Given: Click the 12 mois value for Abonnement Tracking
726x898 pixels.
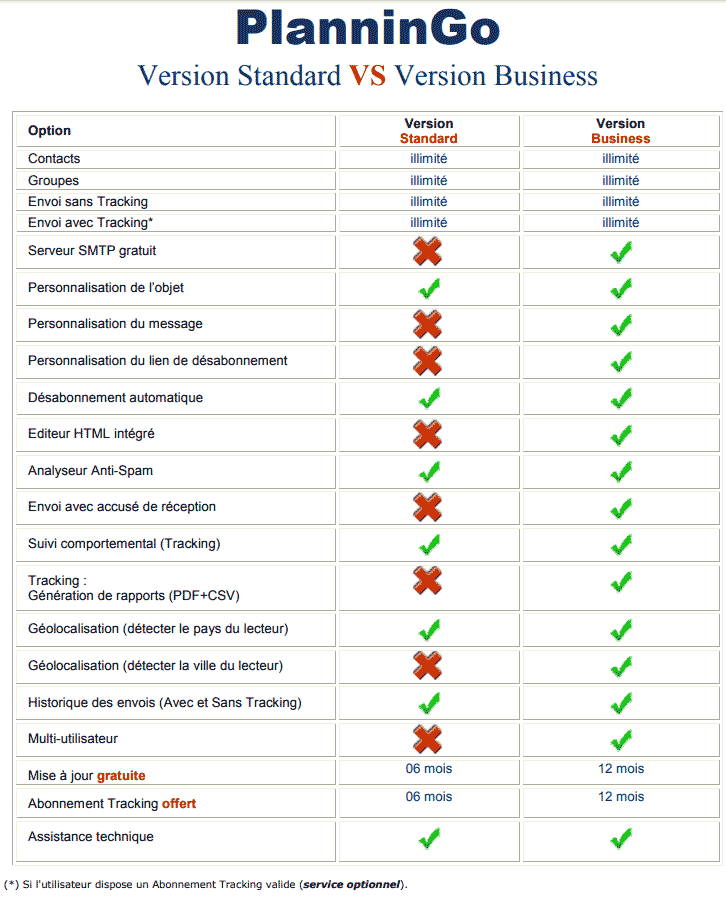Looking at the screenshot, I should [x=621, y=797].
